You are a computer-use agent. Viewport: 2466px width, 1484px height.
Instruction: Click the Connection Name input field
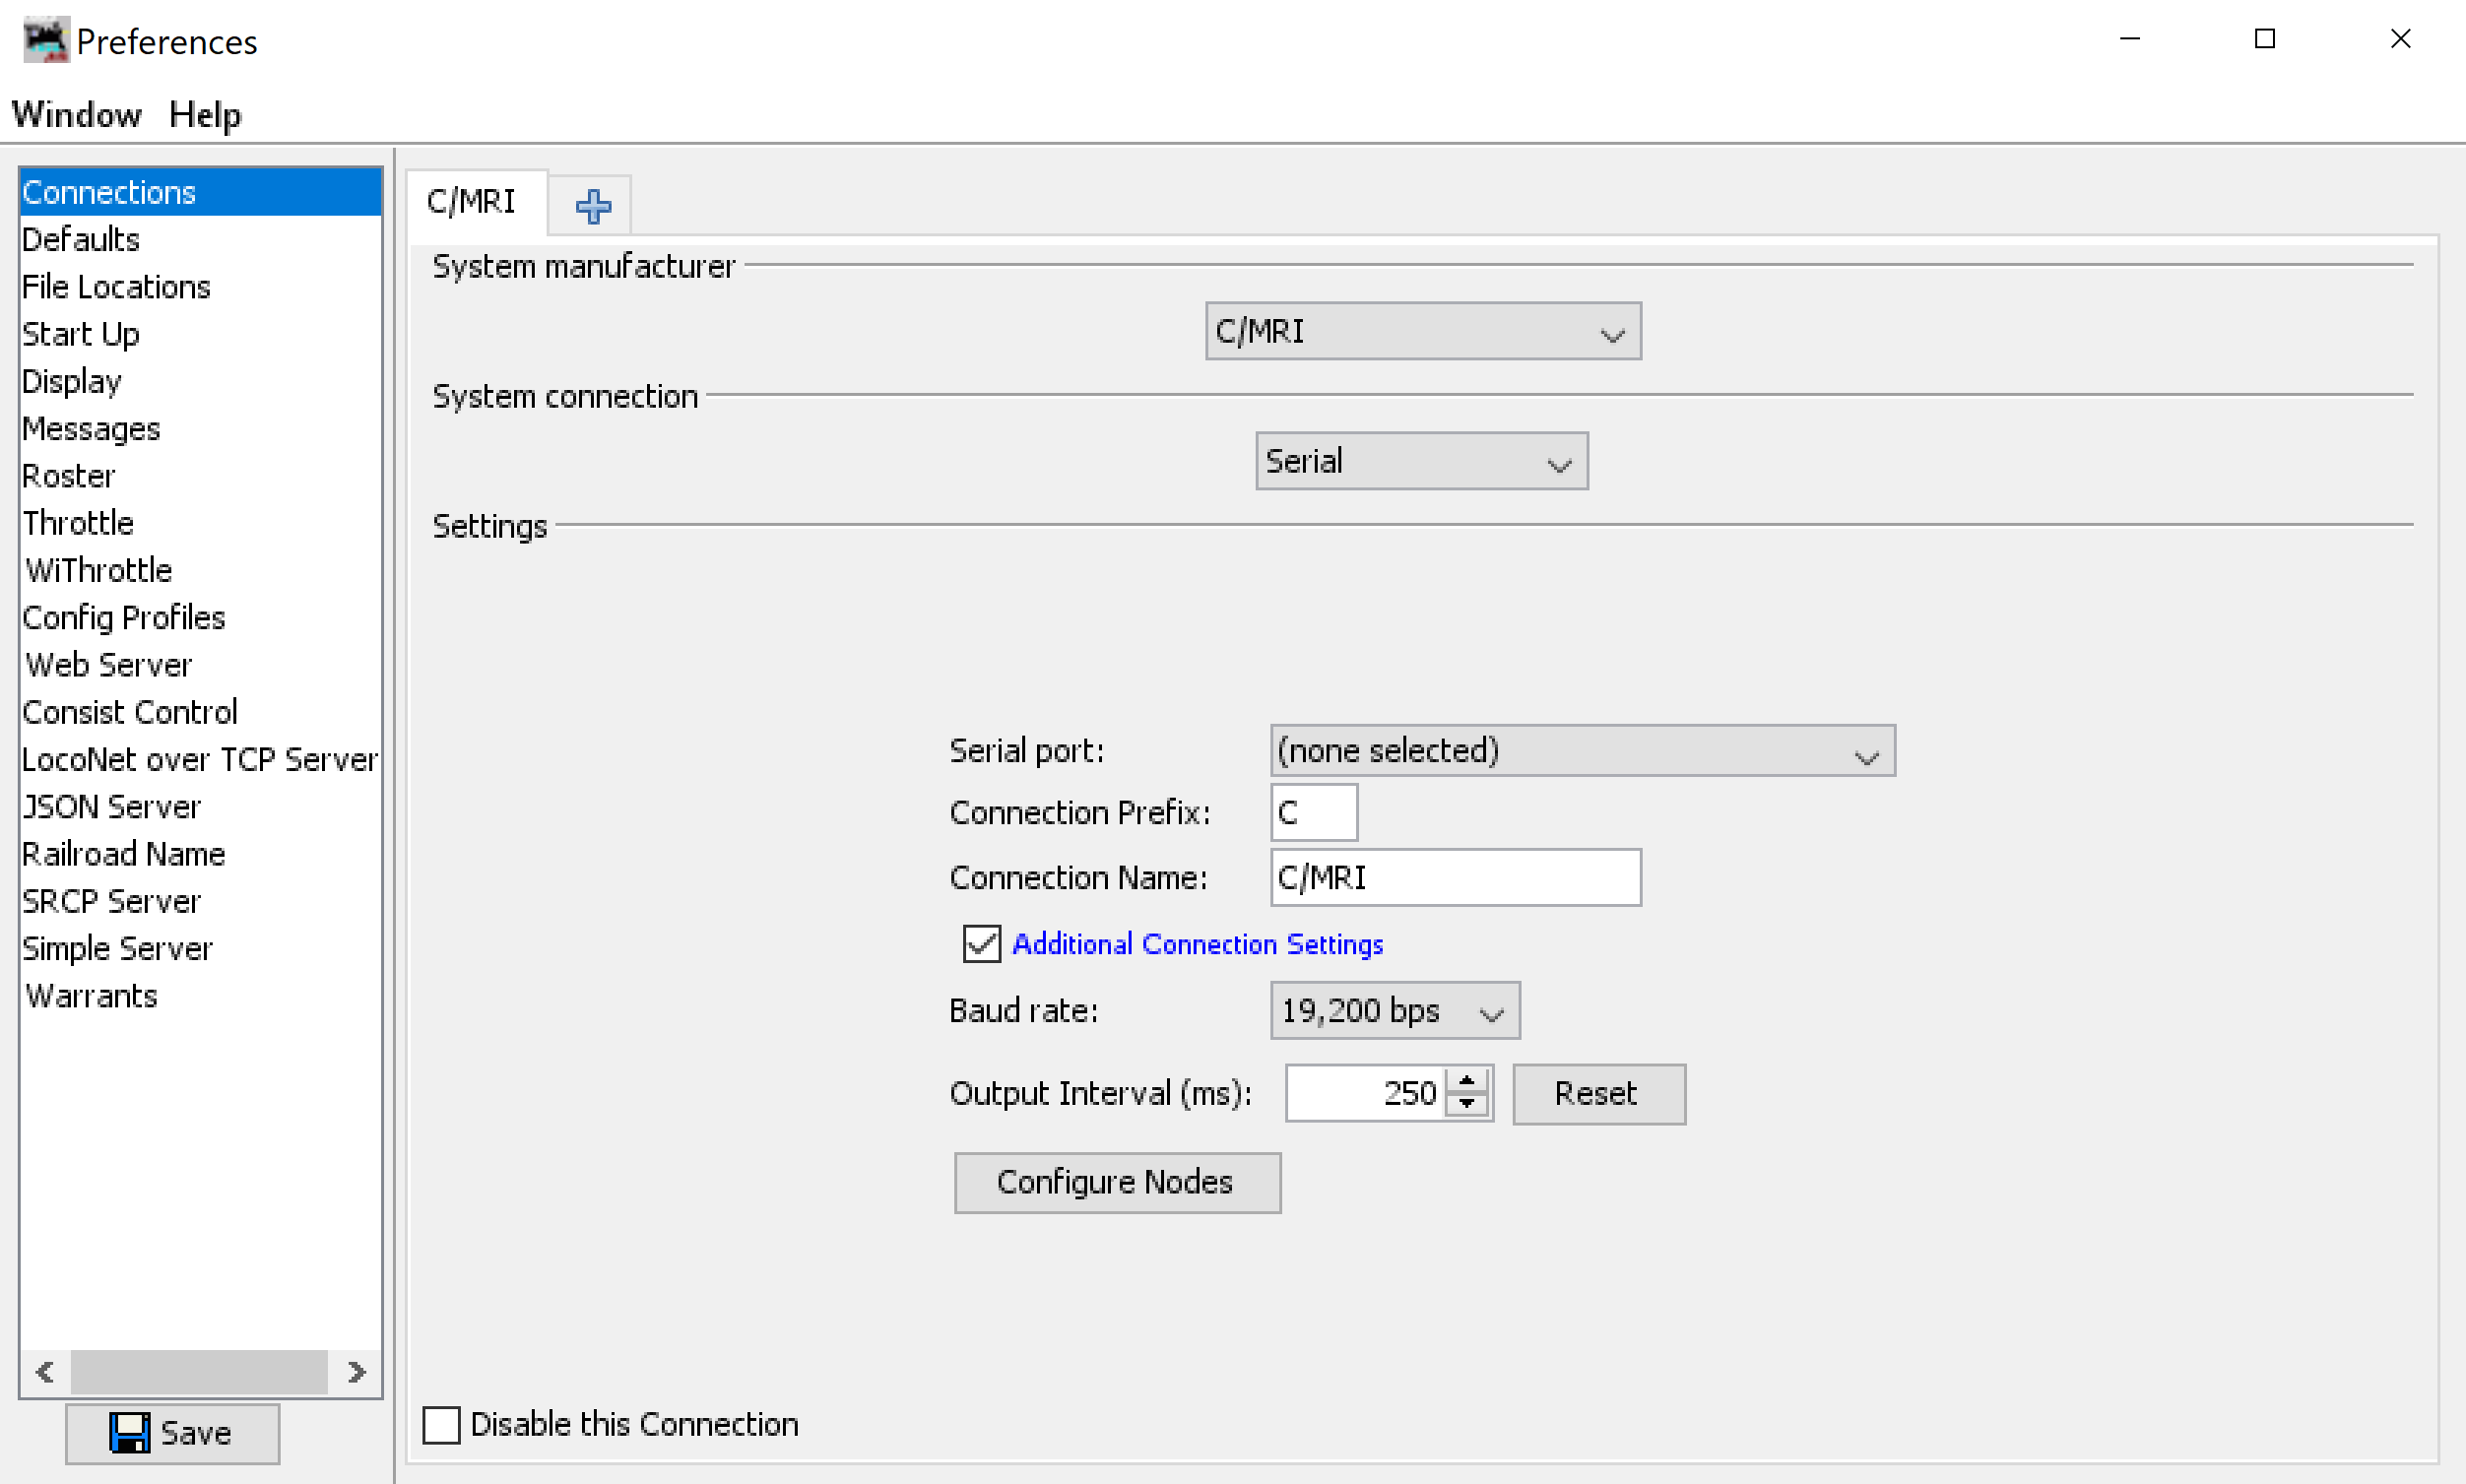pyautogui.click(x=1454, y=874)
